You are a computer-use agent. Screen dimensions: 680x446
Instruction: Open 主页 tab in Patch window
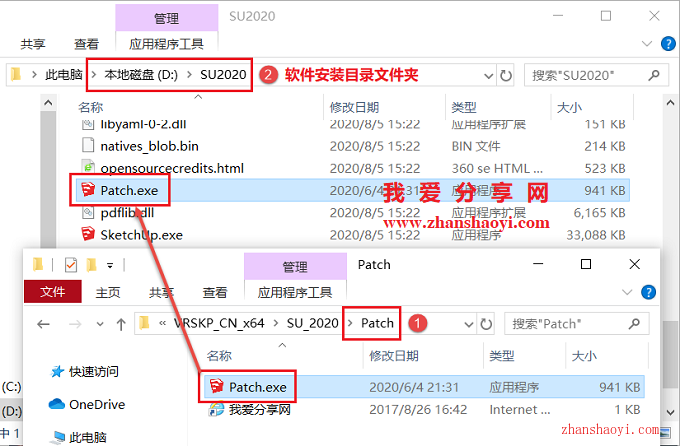pos(108,292)
